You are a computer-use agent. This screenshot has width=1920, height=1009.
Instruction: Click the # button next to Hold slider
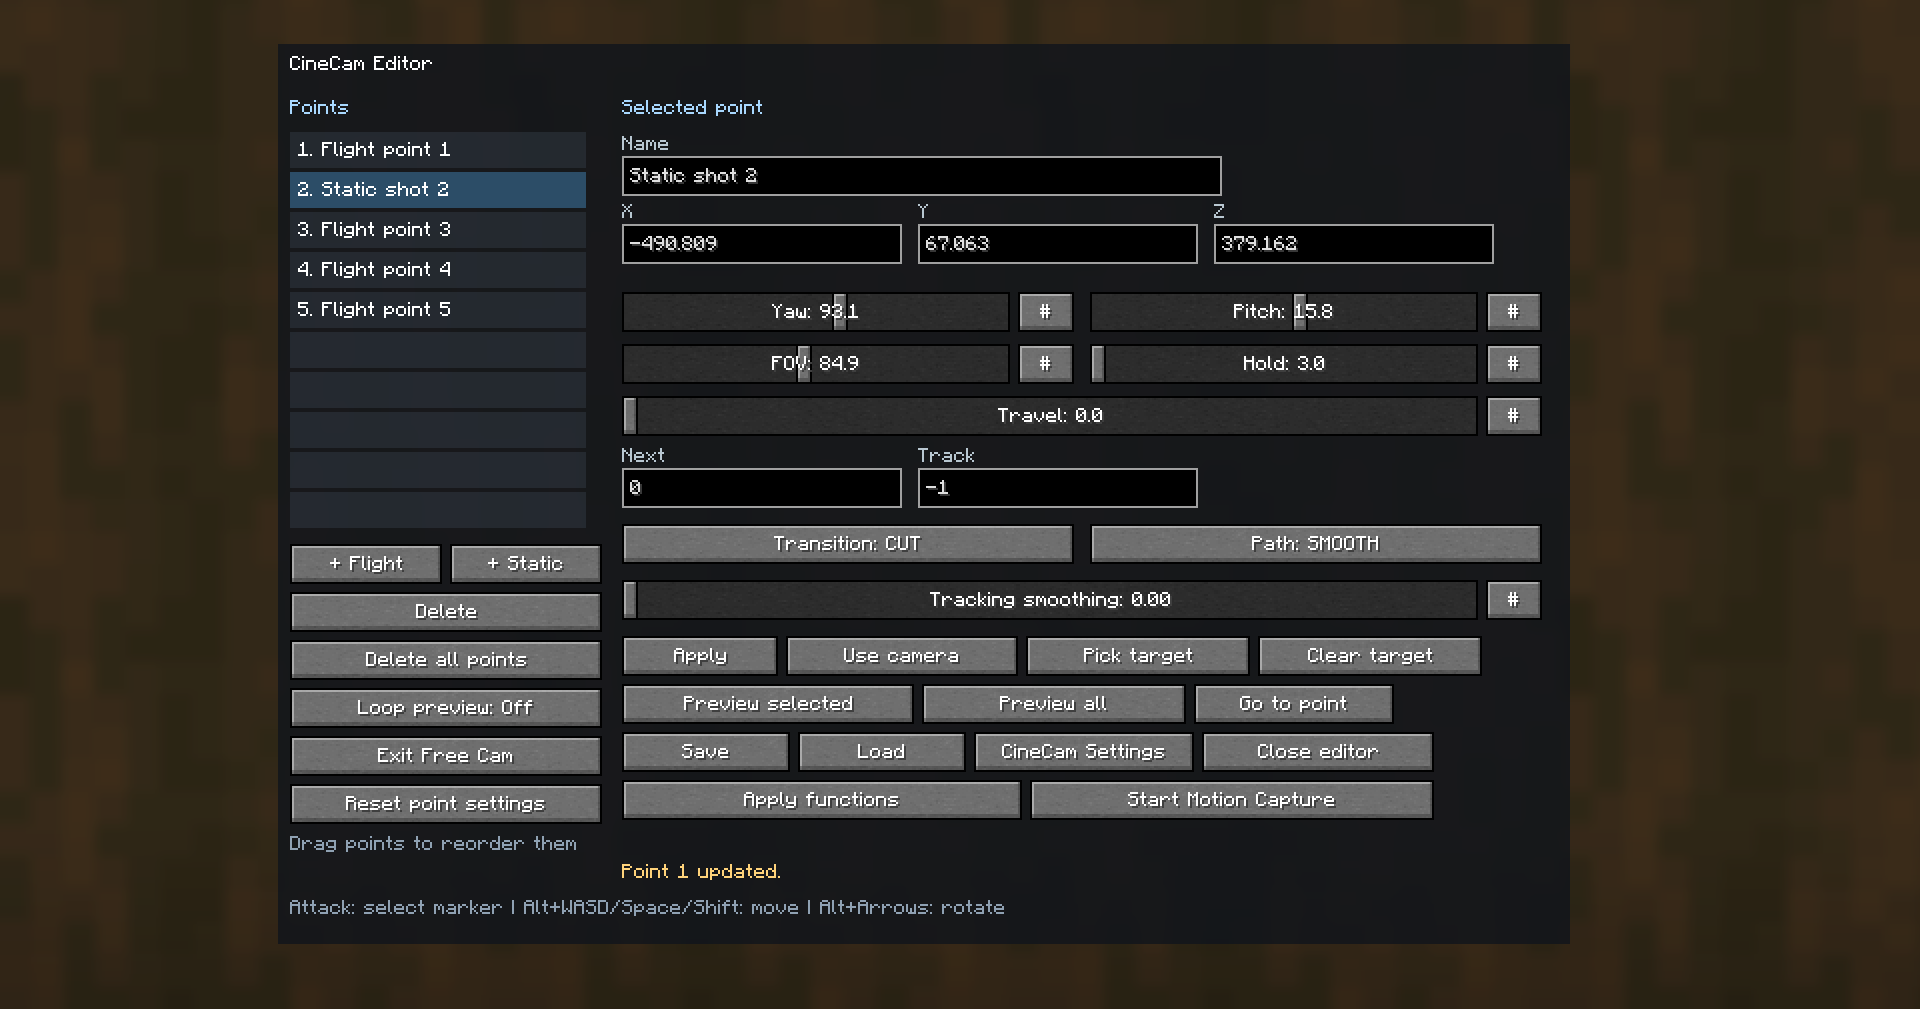(1513, 364)
